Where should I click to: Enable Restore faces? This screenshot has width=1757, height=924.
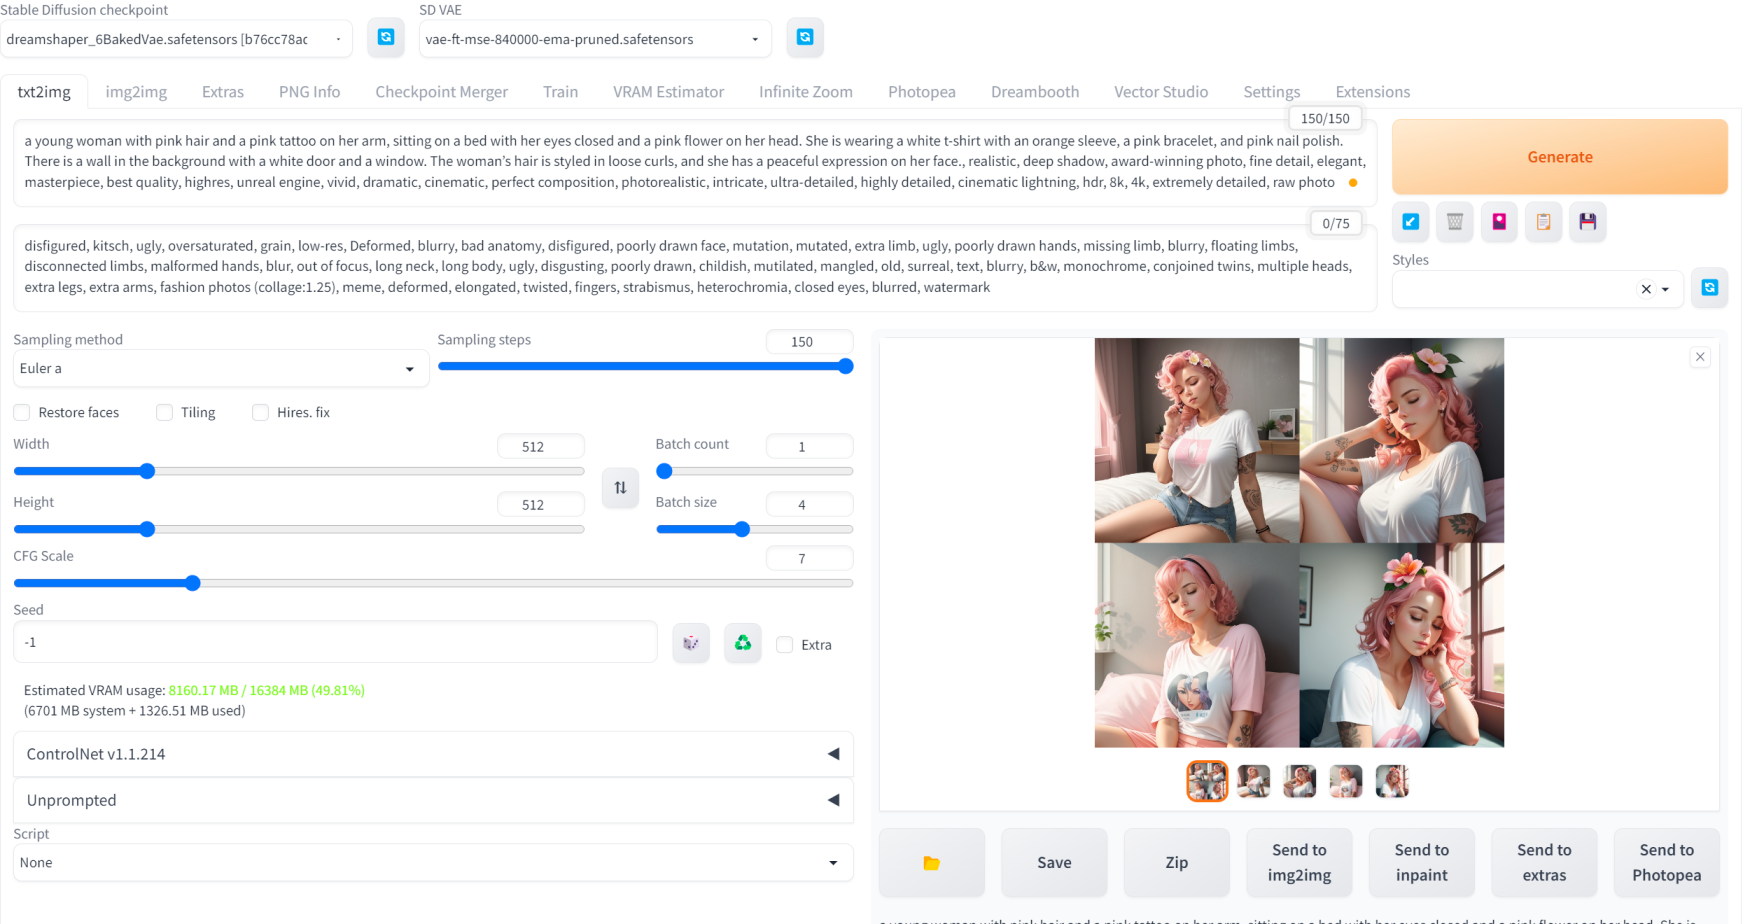pyautogui.click(x=21, y=412)
